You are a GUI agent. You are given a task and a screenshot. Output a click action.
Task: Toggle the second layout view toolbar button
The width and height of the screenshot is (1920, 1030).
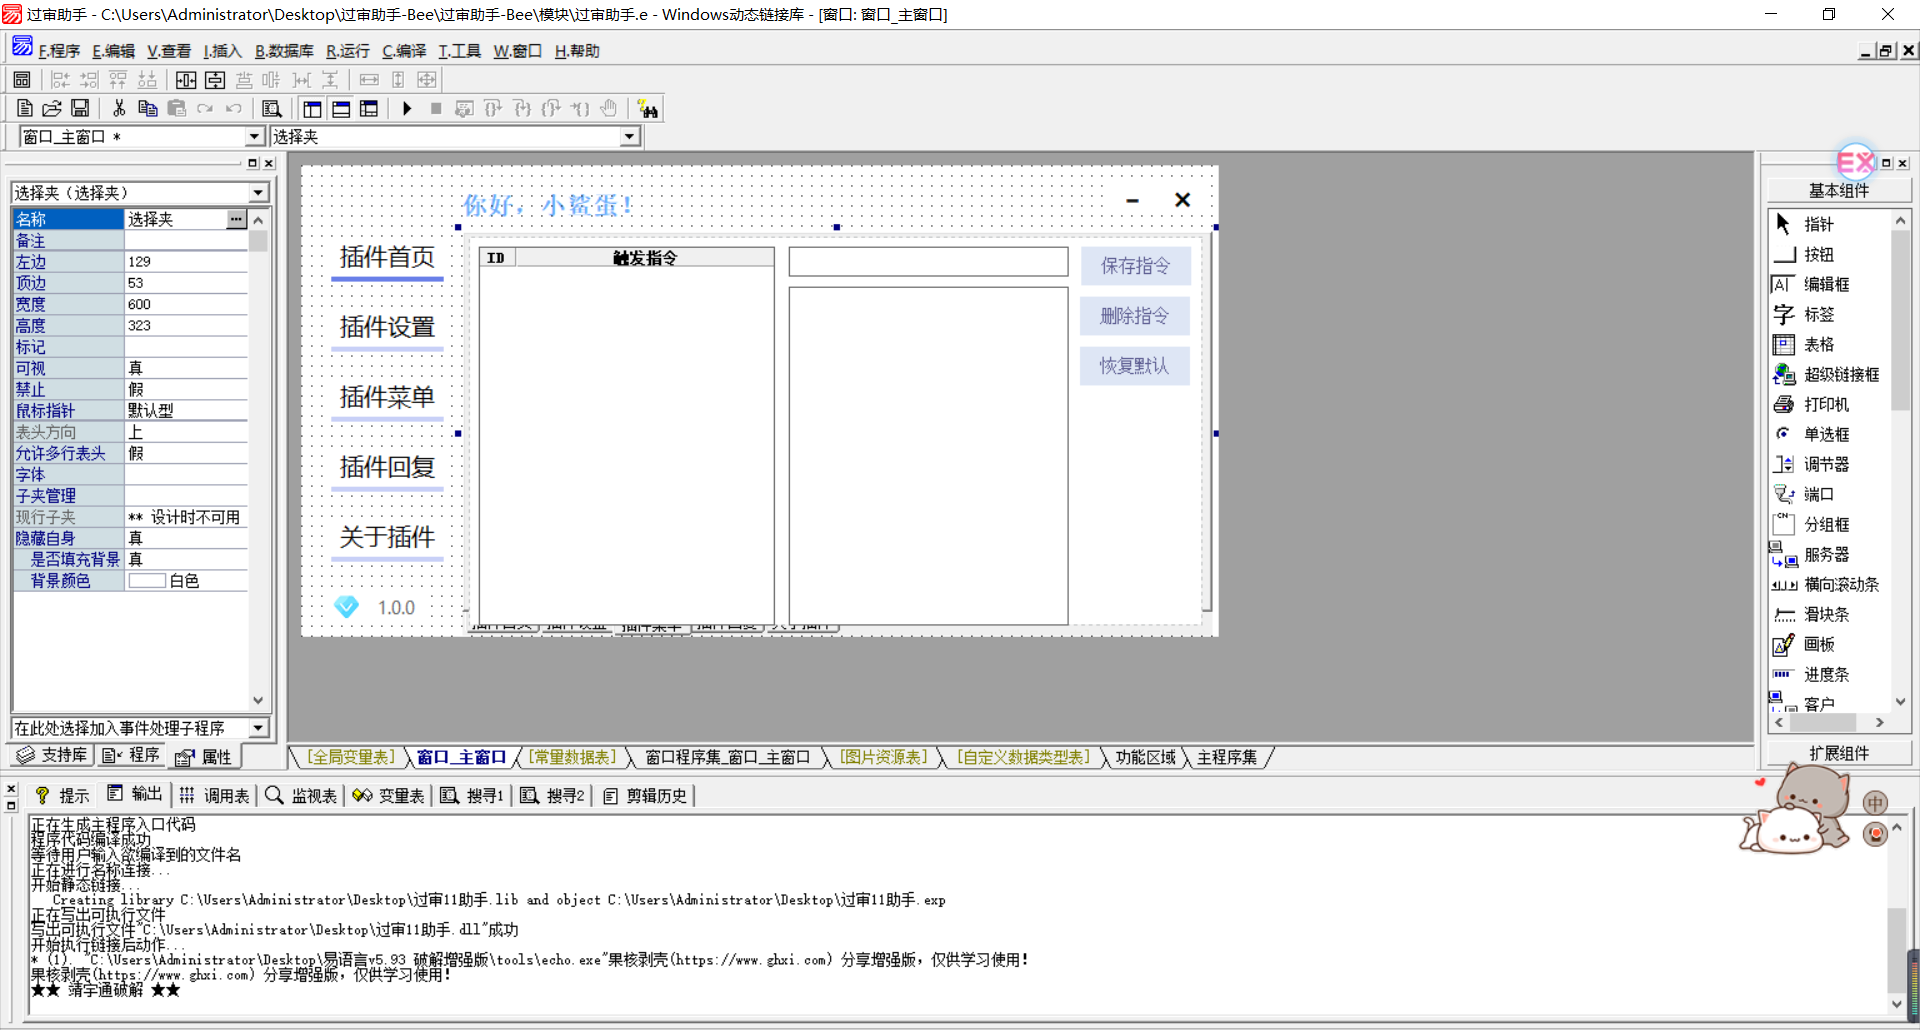tap(341, 109)
